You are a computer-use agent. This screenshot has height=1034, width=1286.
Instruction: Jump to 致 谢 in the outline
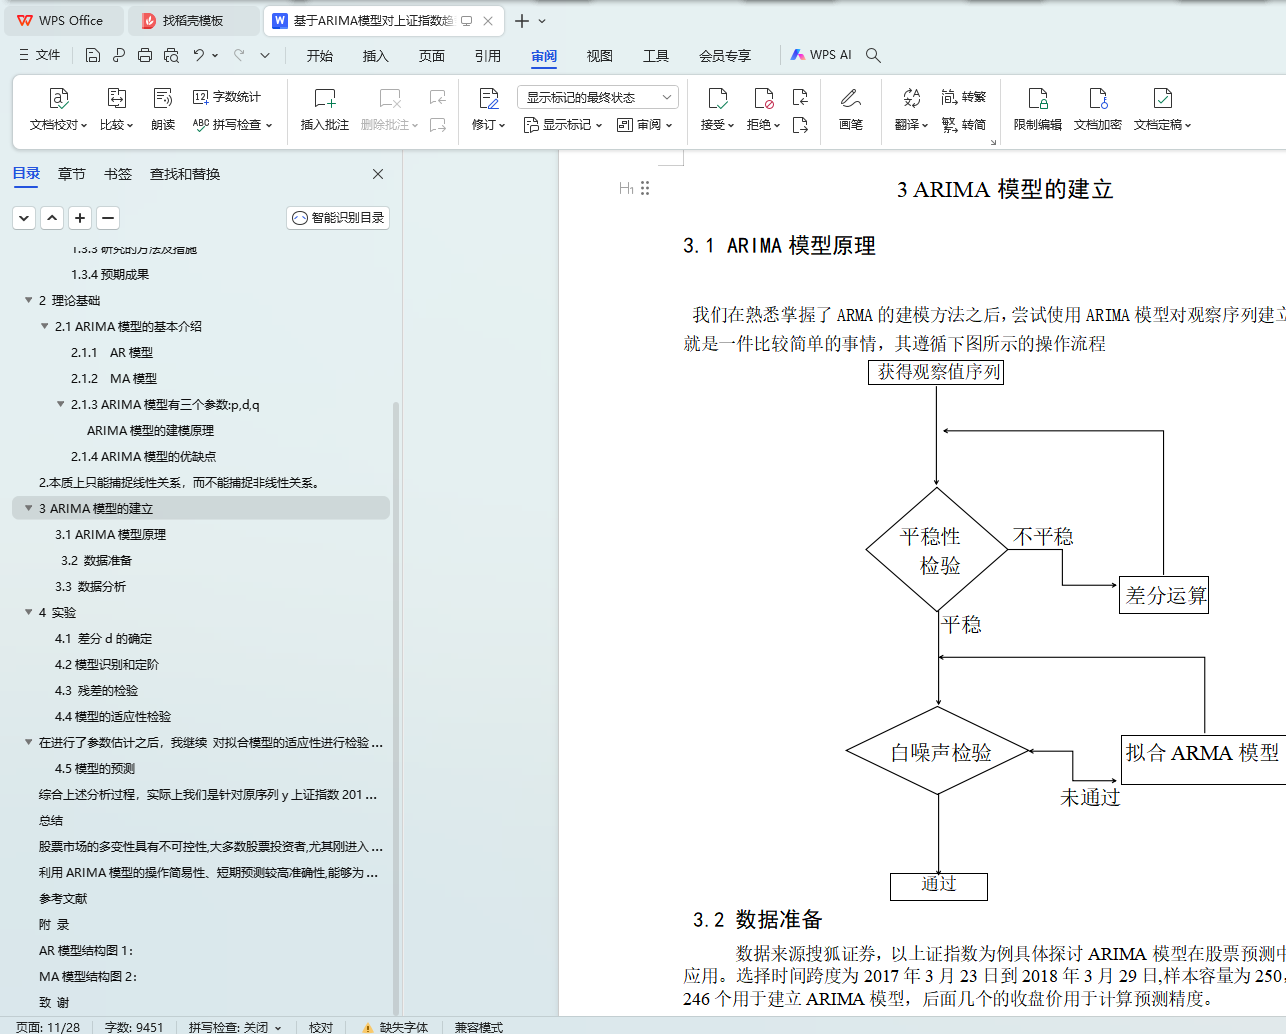tap(54, 1002)
